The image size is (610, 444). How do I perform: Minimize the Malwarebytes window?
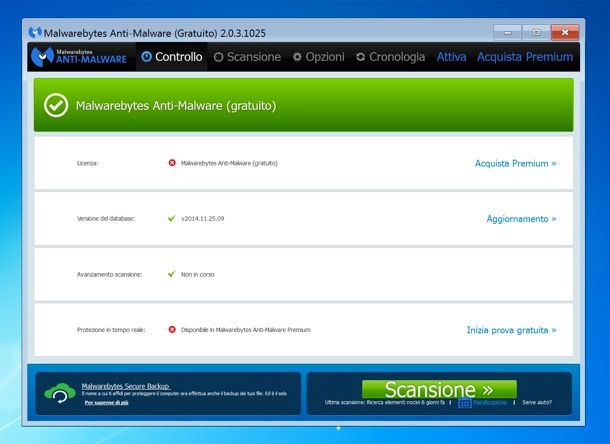507,32
